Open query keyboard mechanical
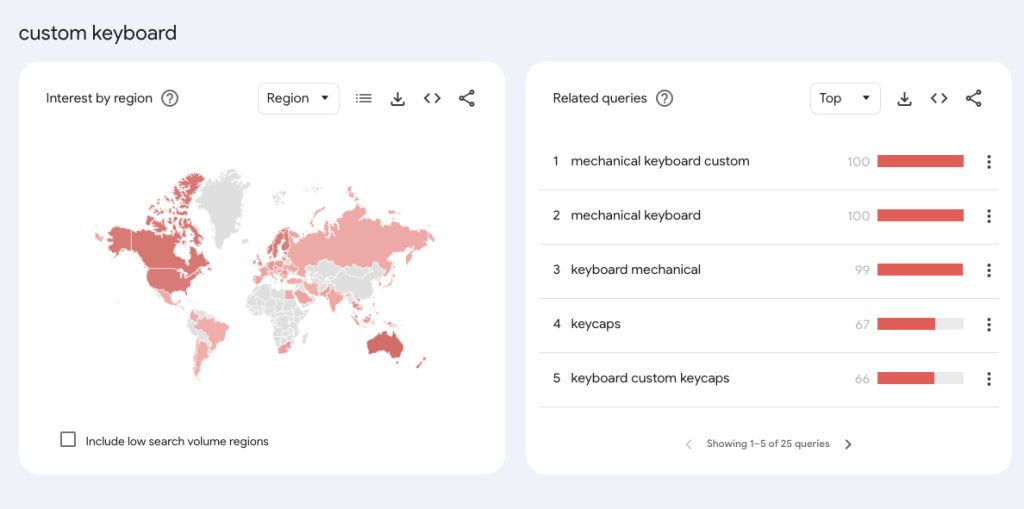 click(635, 269)
